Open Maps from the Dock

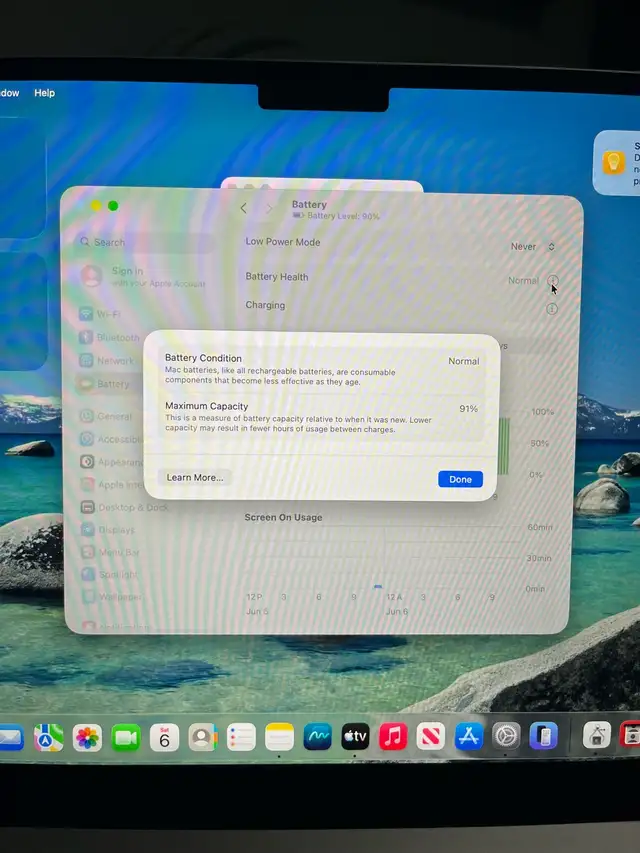pos(48,738)
